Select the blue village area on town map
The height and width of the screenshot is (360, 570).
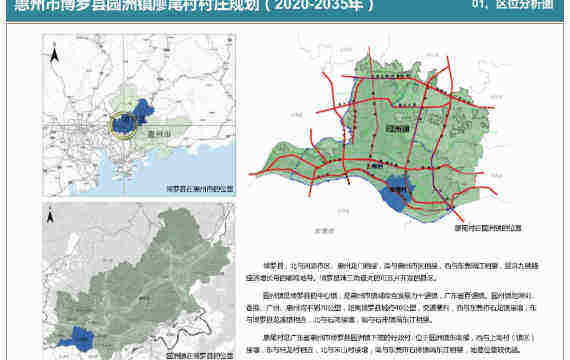pos(397,192)
